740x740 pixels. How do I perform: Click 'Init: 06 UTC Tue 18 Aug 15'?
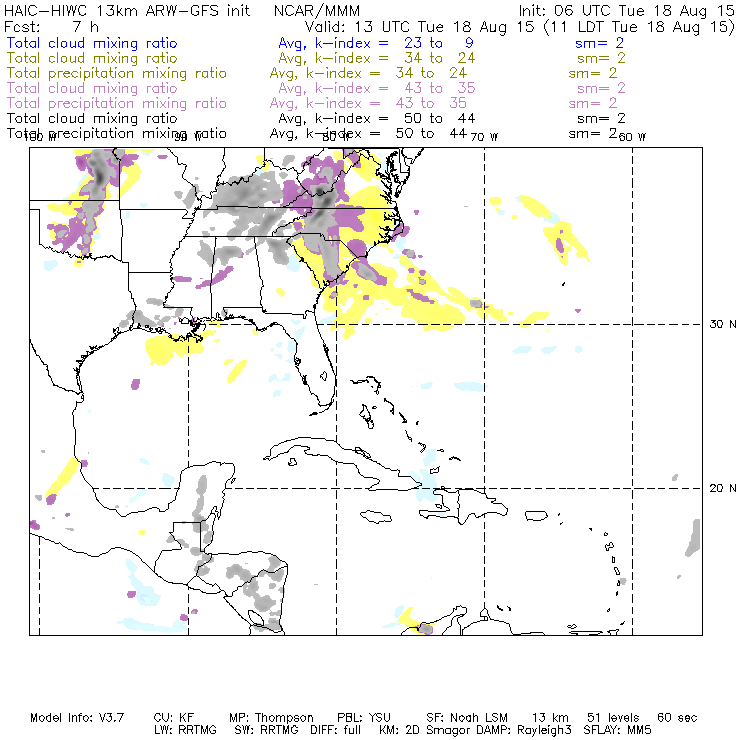(x=627, y=10)
